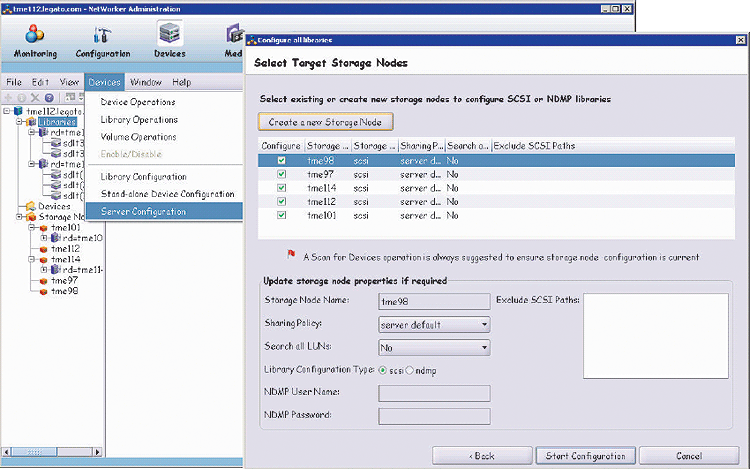Click Start Configuration button
Image resolution: width=750 pixels, height=469 pixels.
tap(585, 456)
